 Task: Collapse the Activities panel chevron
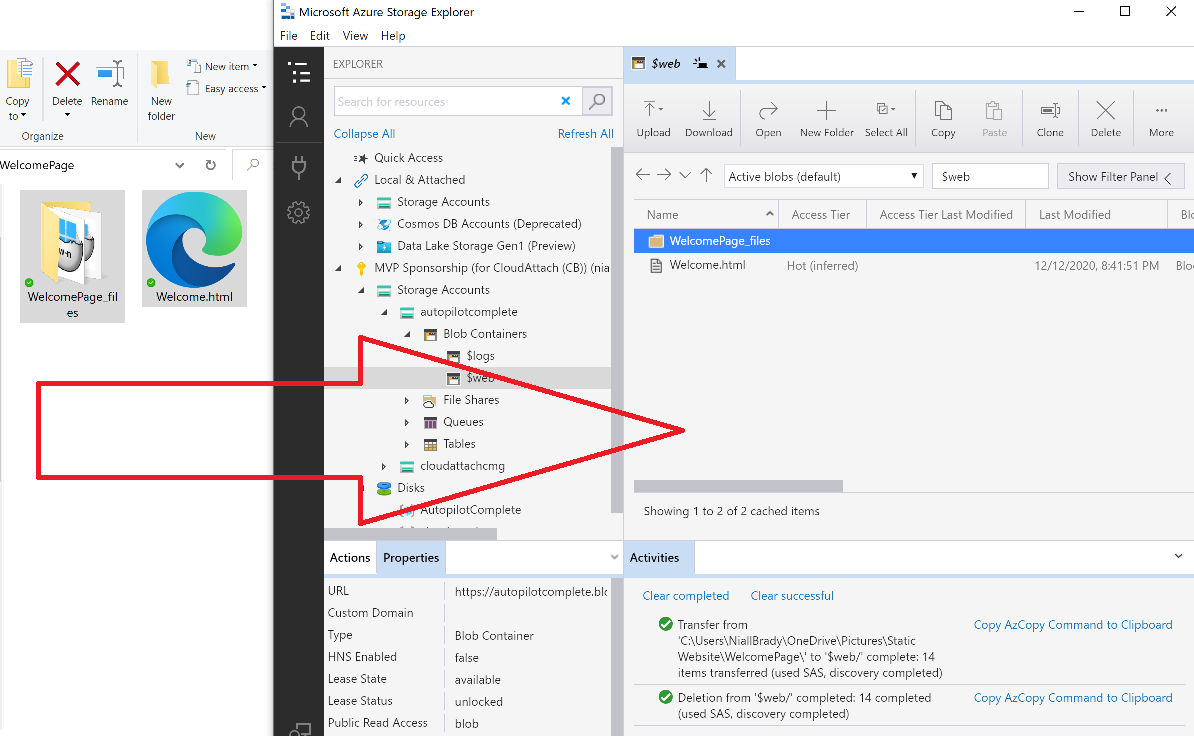(1178, 556)
